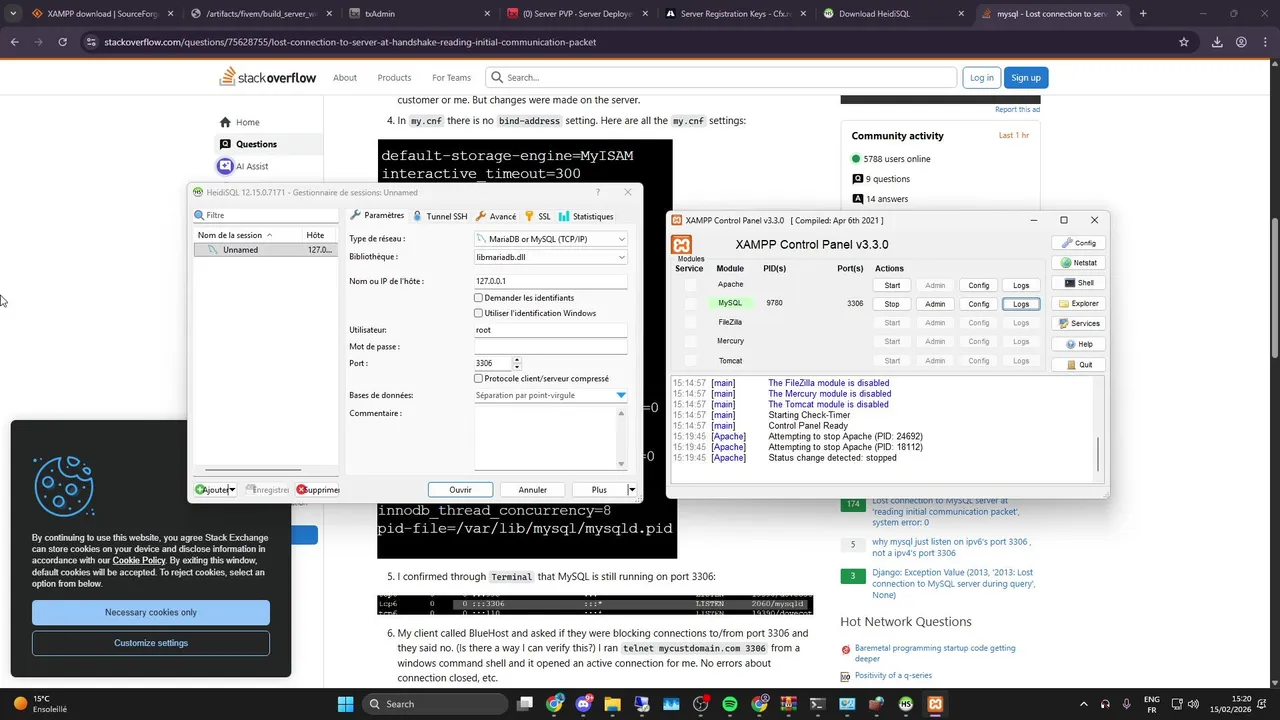Select the Paramètres tab
Image resolution: width=1280 pixels, height=720 pixels.
coord(377,216)
